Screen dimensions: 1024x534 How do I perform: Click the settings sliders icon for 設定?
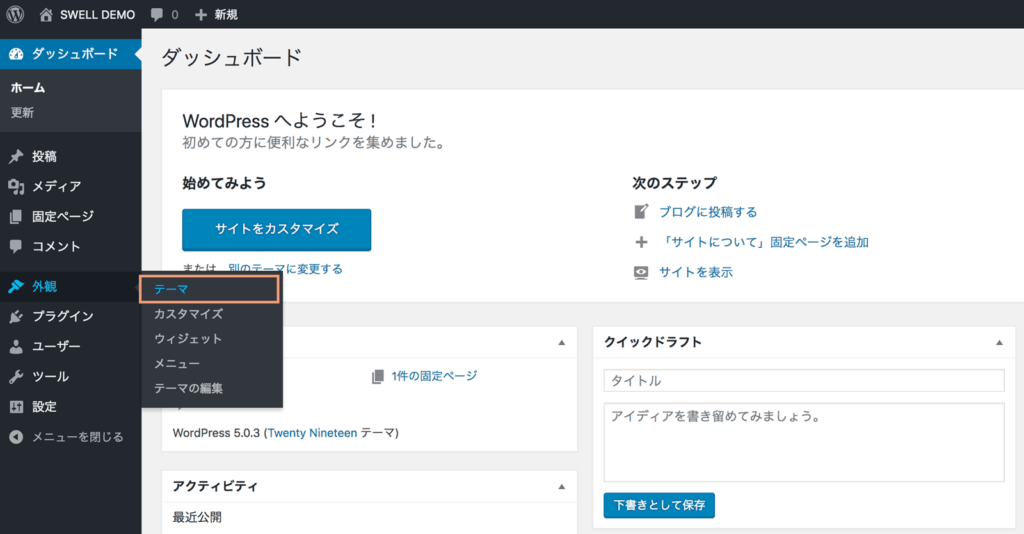[x=16, y=407]
